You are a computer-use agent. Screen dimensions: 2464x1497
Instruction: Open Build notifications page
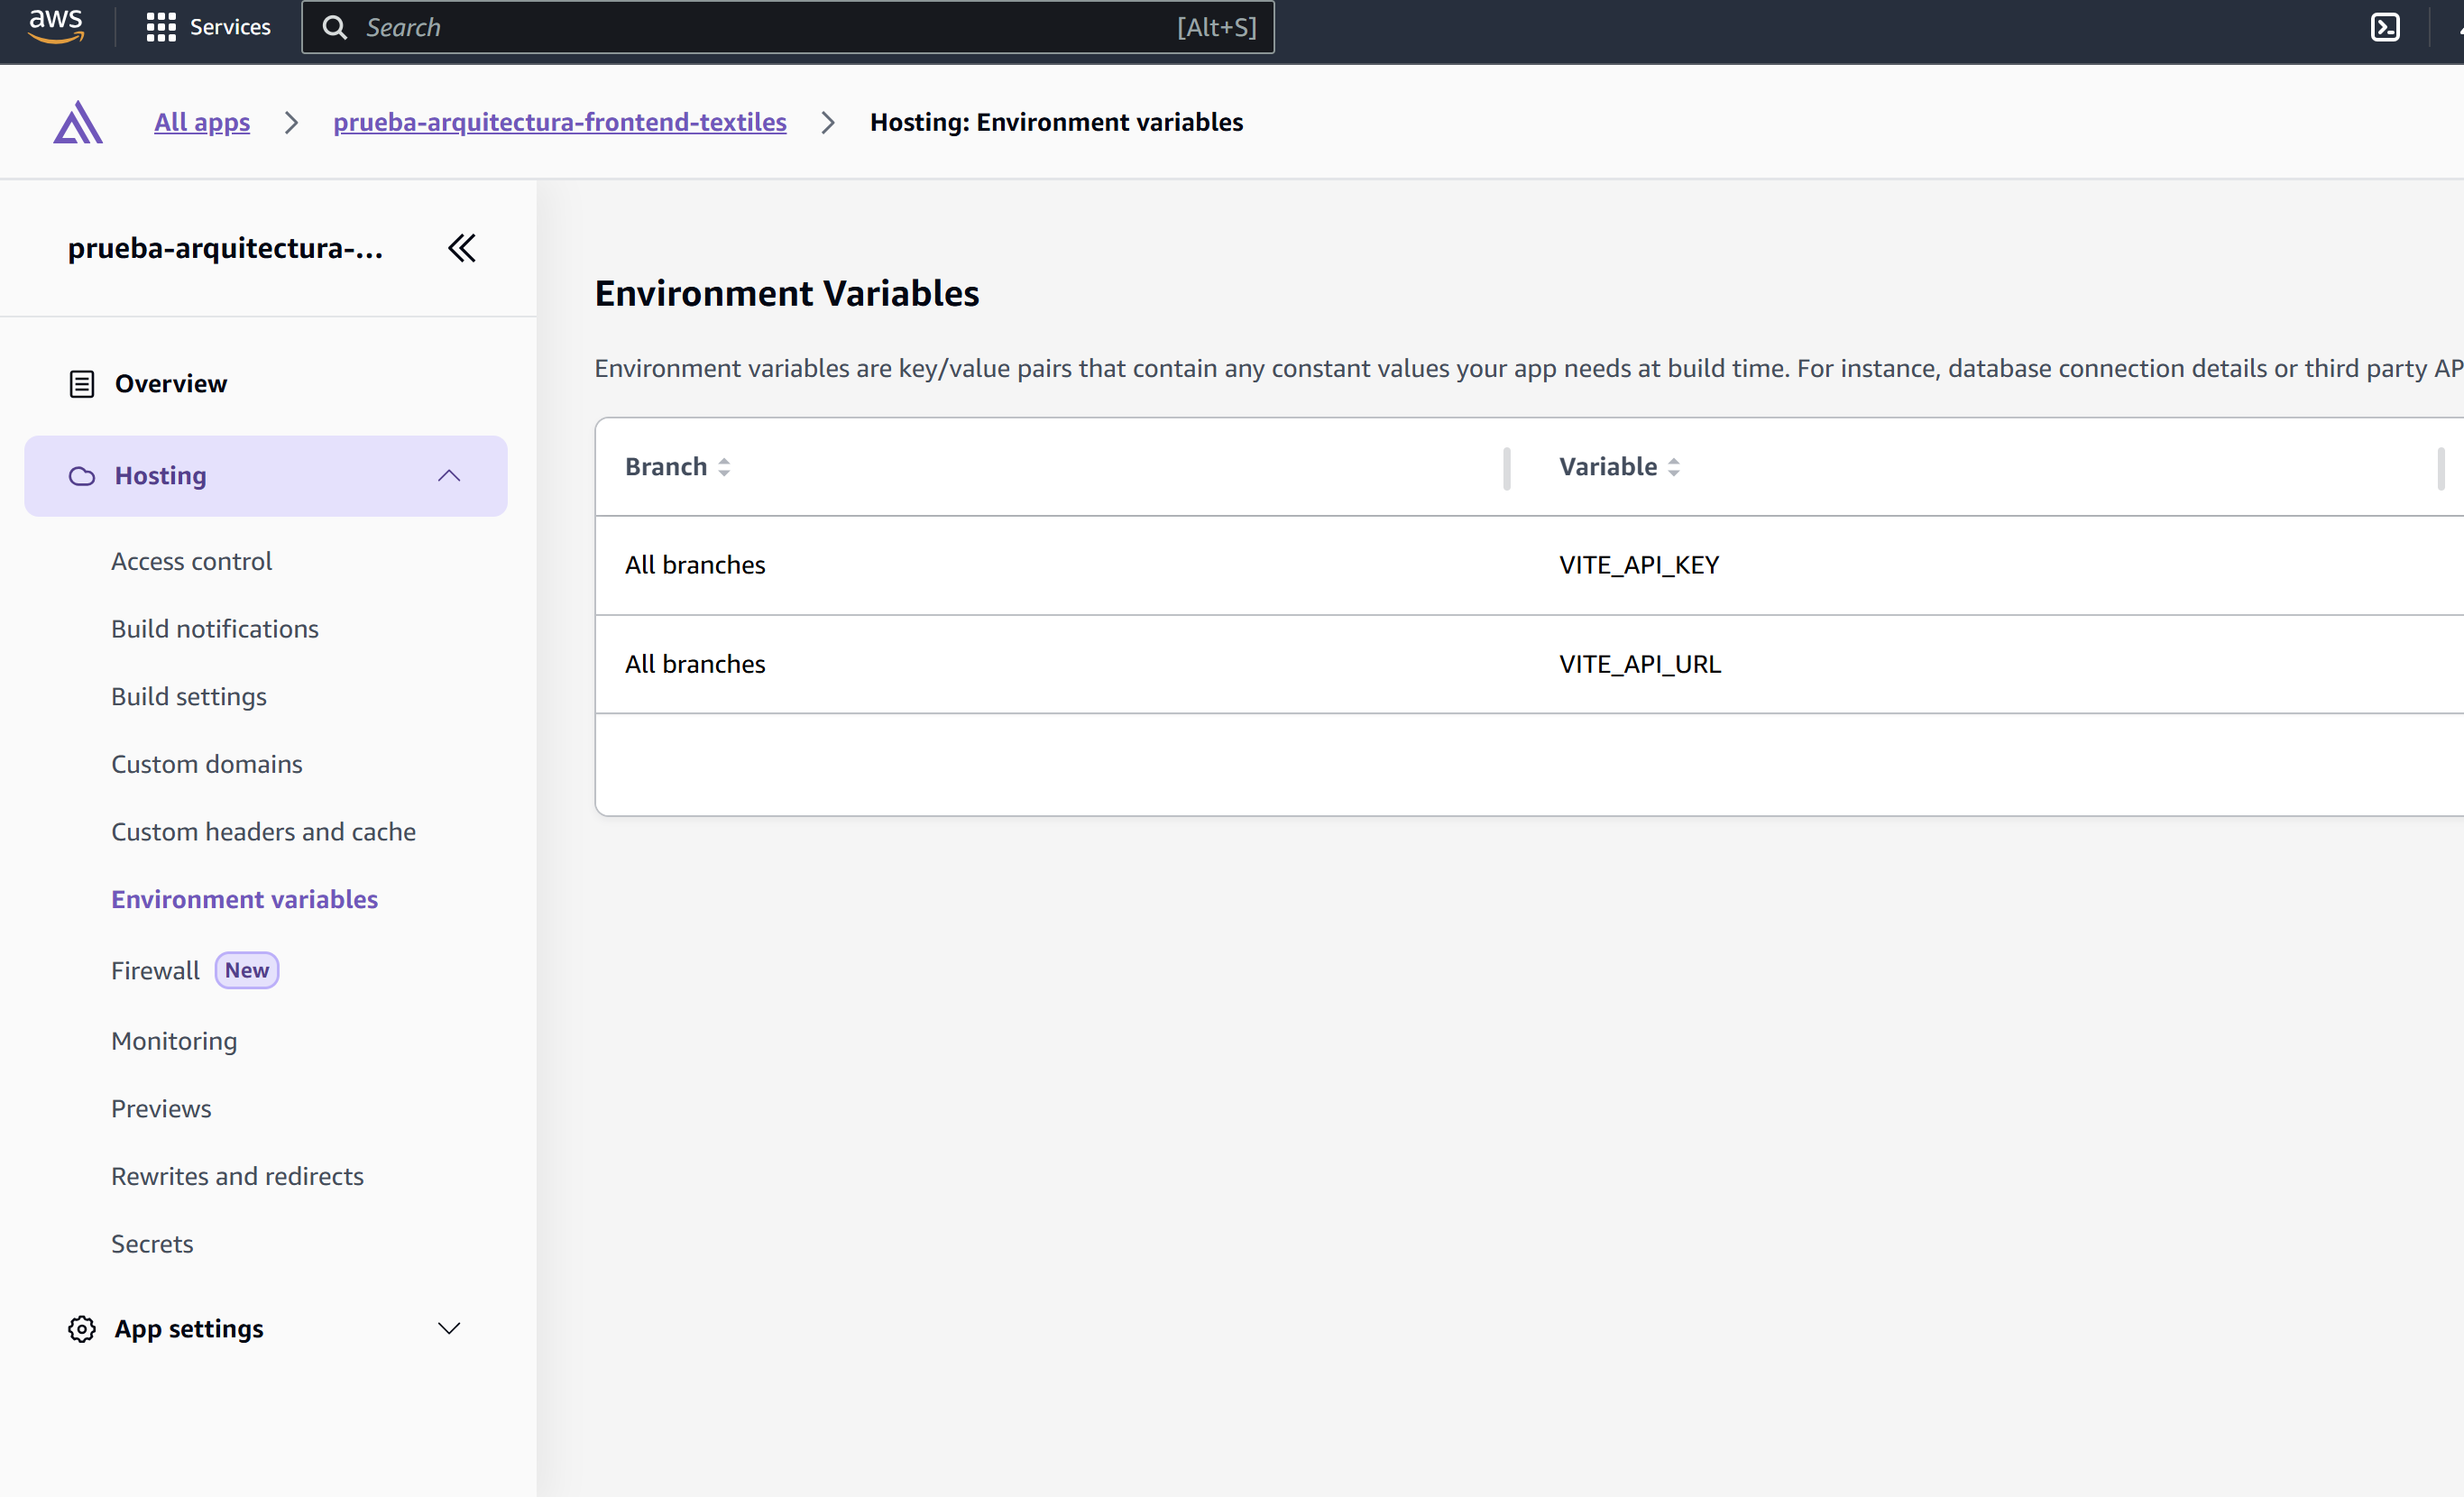click(x=215, y=629)
